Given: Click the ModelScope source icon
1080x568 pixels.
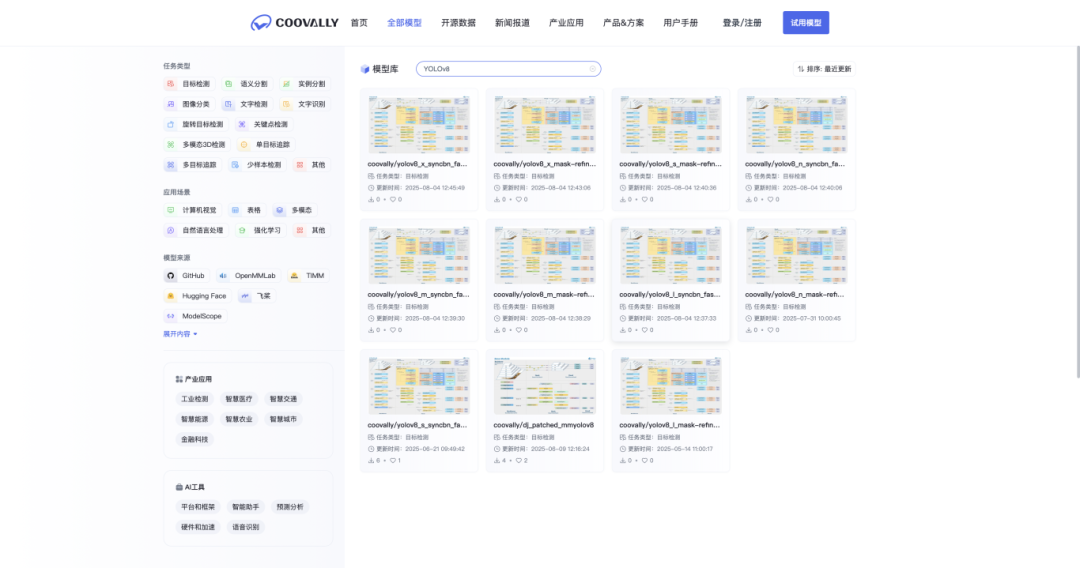Looking at the screenshot, I should coord(171,316).
